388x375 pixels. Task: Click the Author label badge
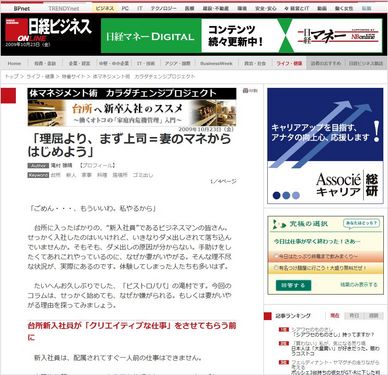click(x=38, y=166)
